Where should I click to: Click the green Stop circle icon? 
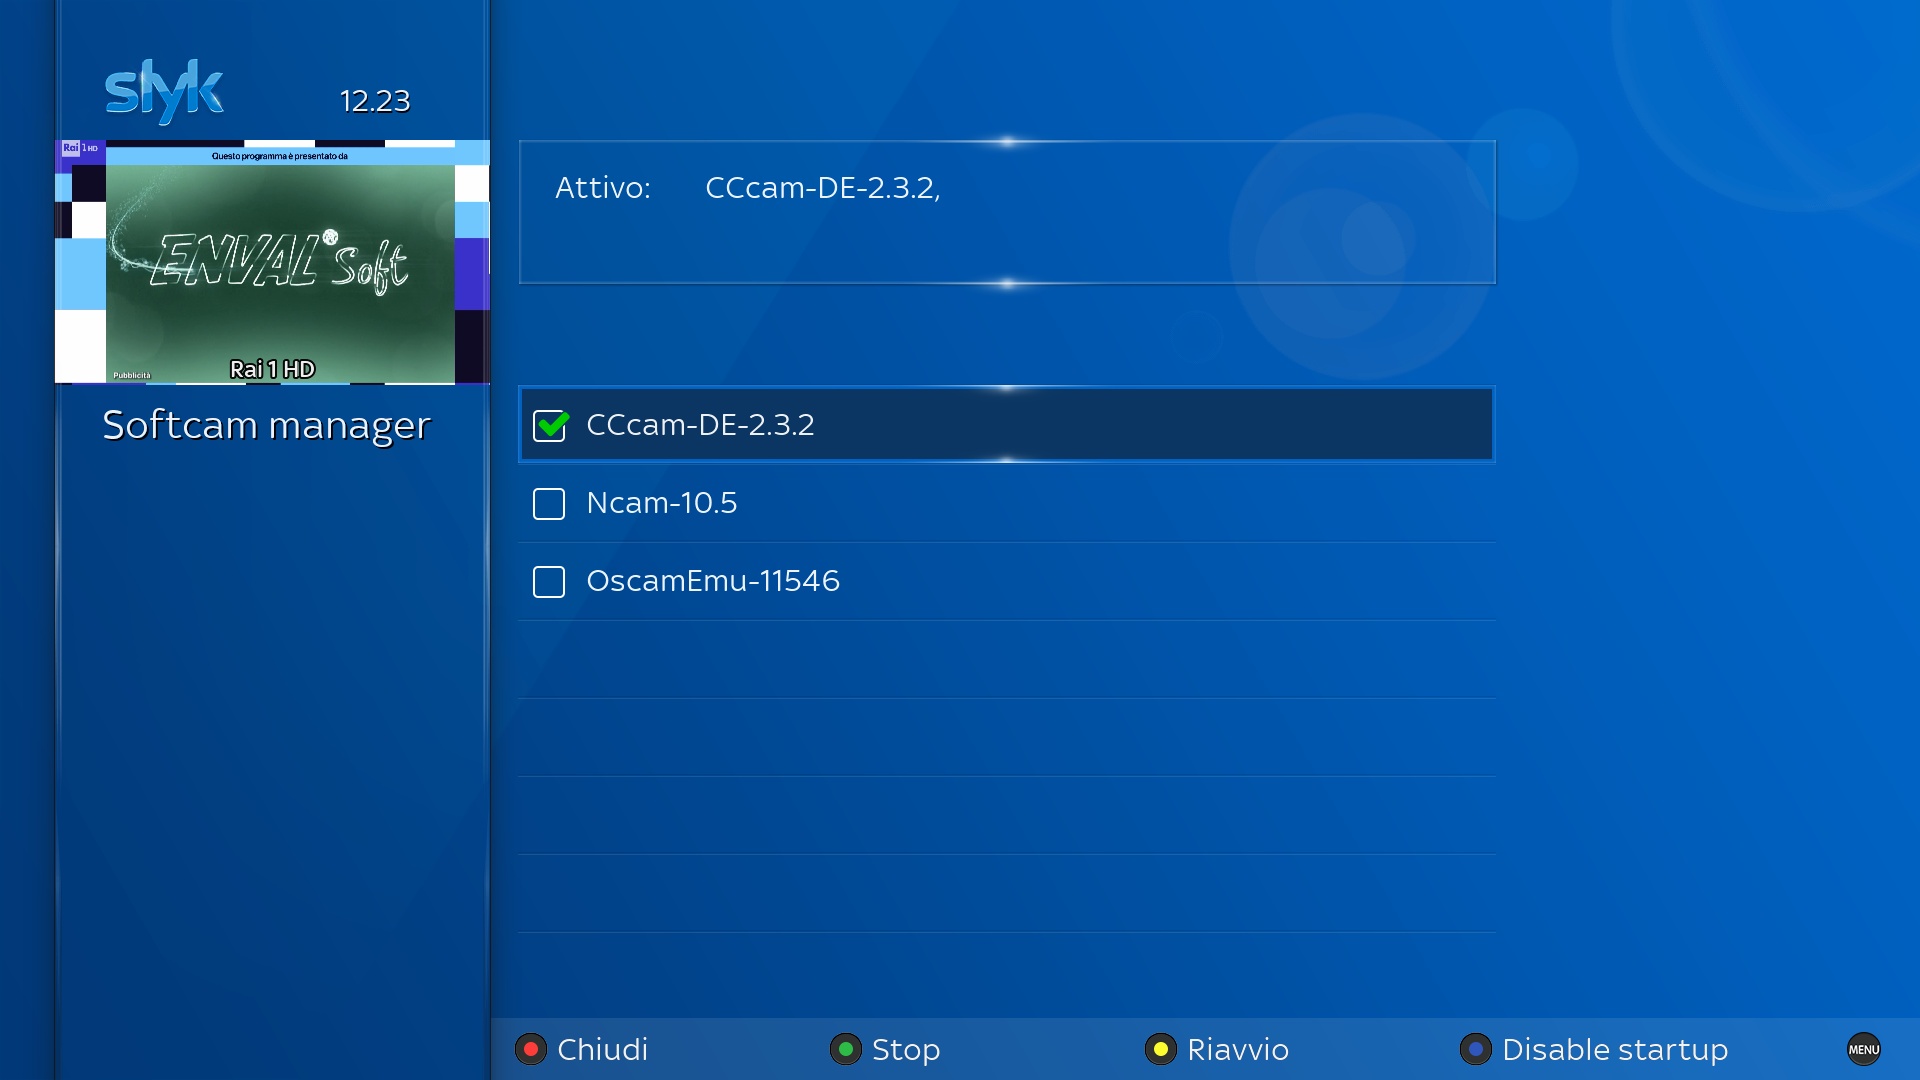(846, 1049)
